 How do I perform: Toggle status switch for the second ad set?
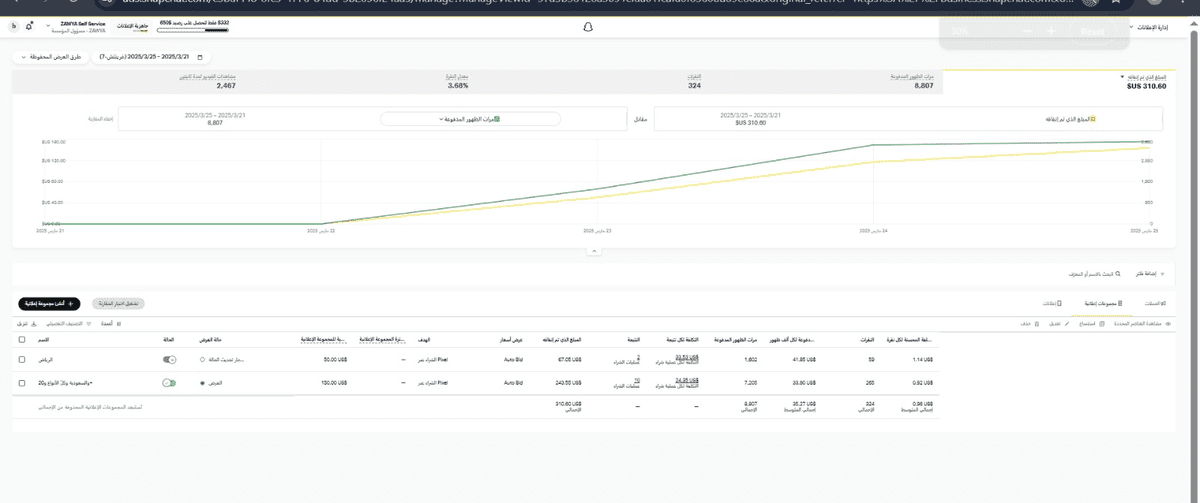pyautogui.click(x=169, y=382)
